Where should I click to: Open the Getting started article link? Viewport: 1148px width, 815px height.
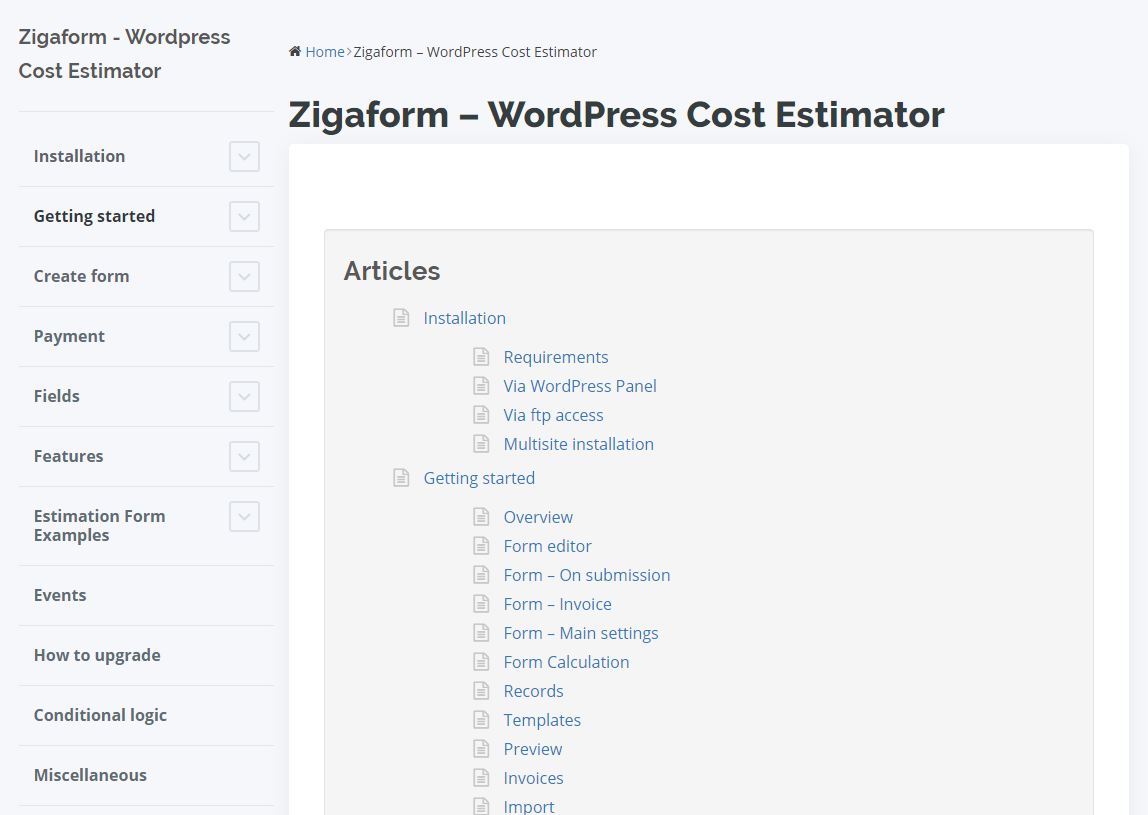point(479,478)
